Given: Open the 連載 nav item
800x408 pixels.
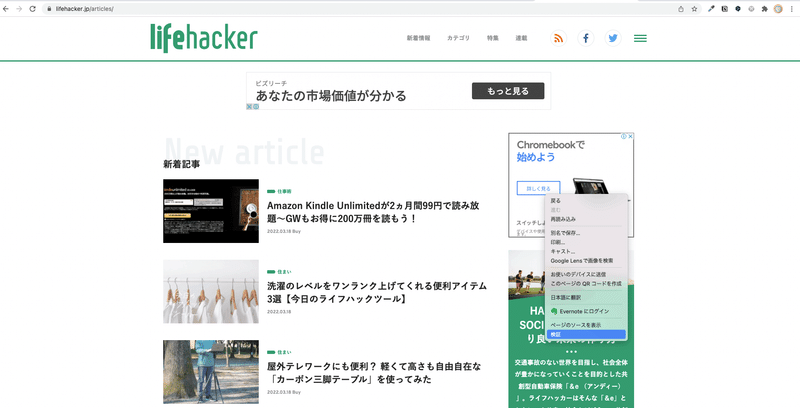Looking at the screenshot, I should (521, 38).
